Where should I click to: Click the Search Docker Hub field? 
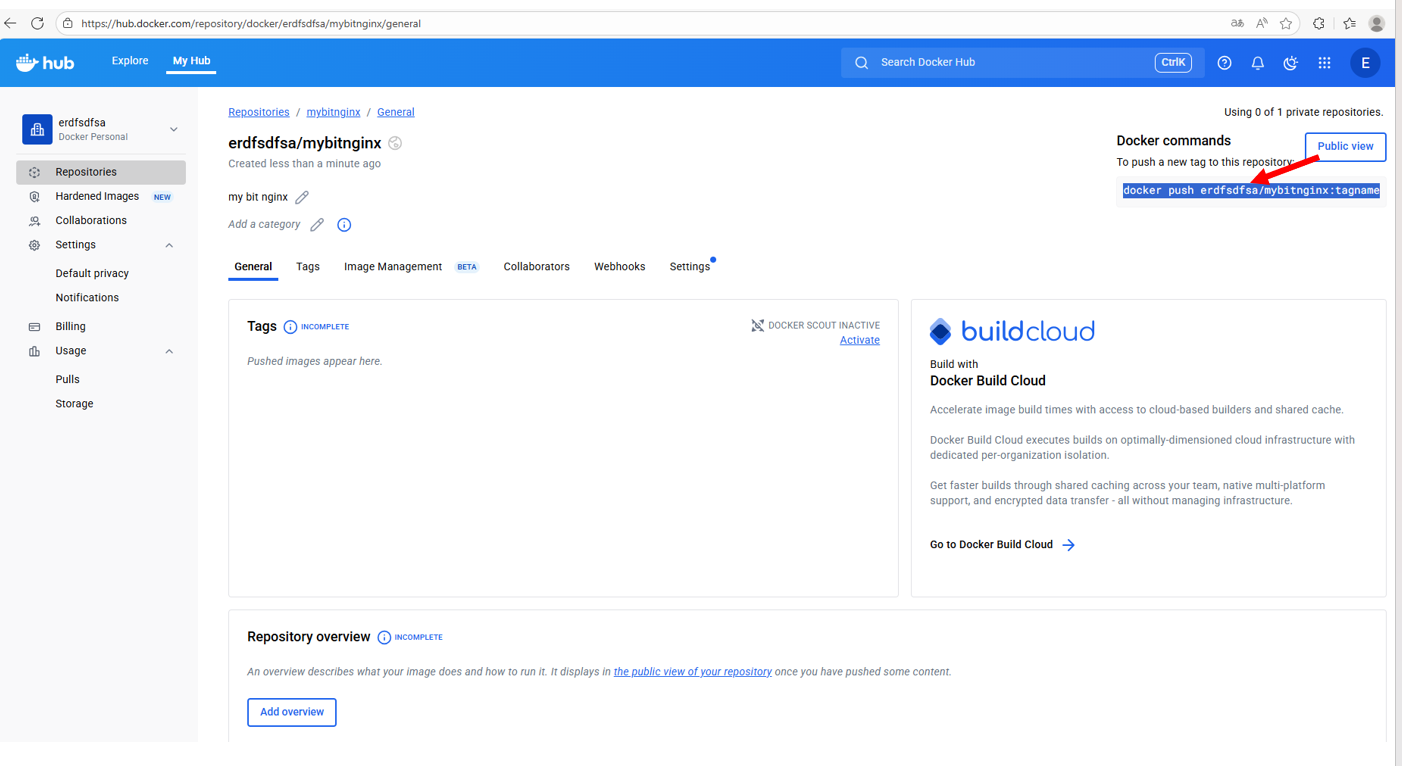pyautogui.click(x=1023, y=63)
